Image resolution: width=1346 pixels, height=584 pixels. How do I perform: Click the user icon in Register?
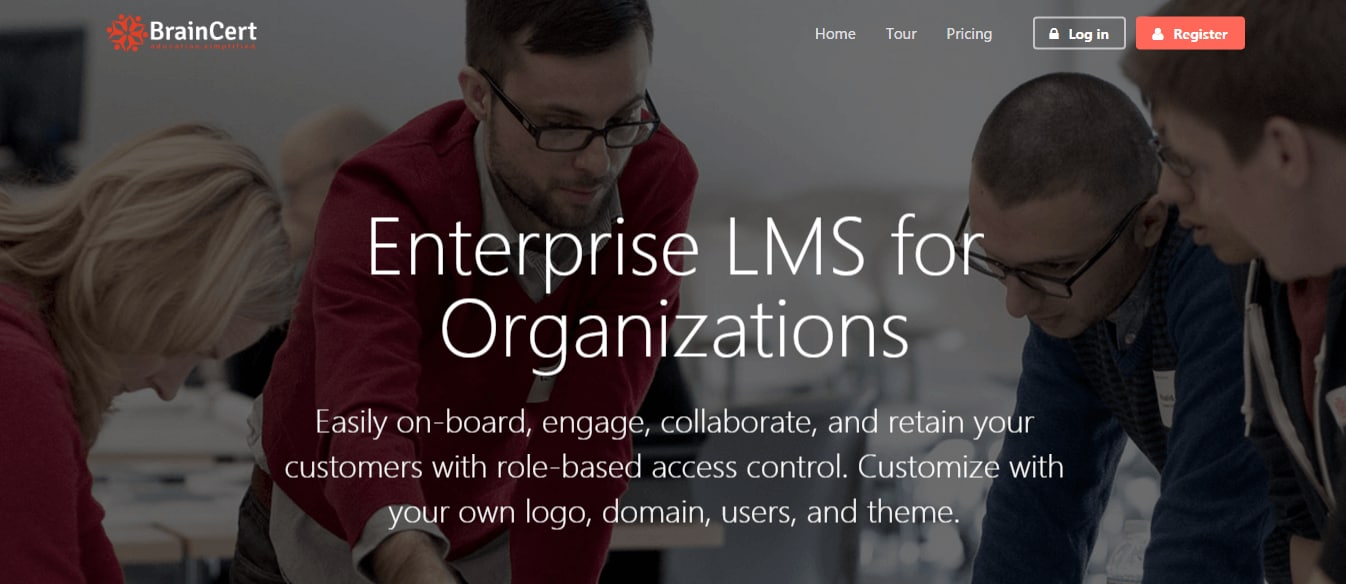pyautogui.click(x=1158, y=34)
